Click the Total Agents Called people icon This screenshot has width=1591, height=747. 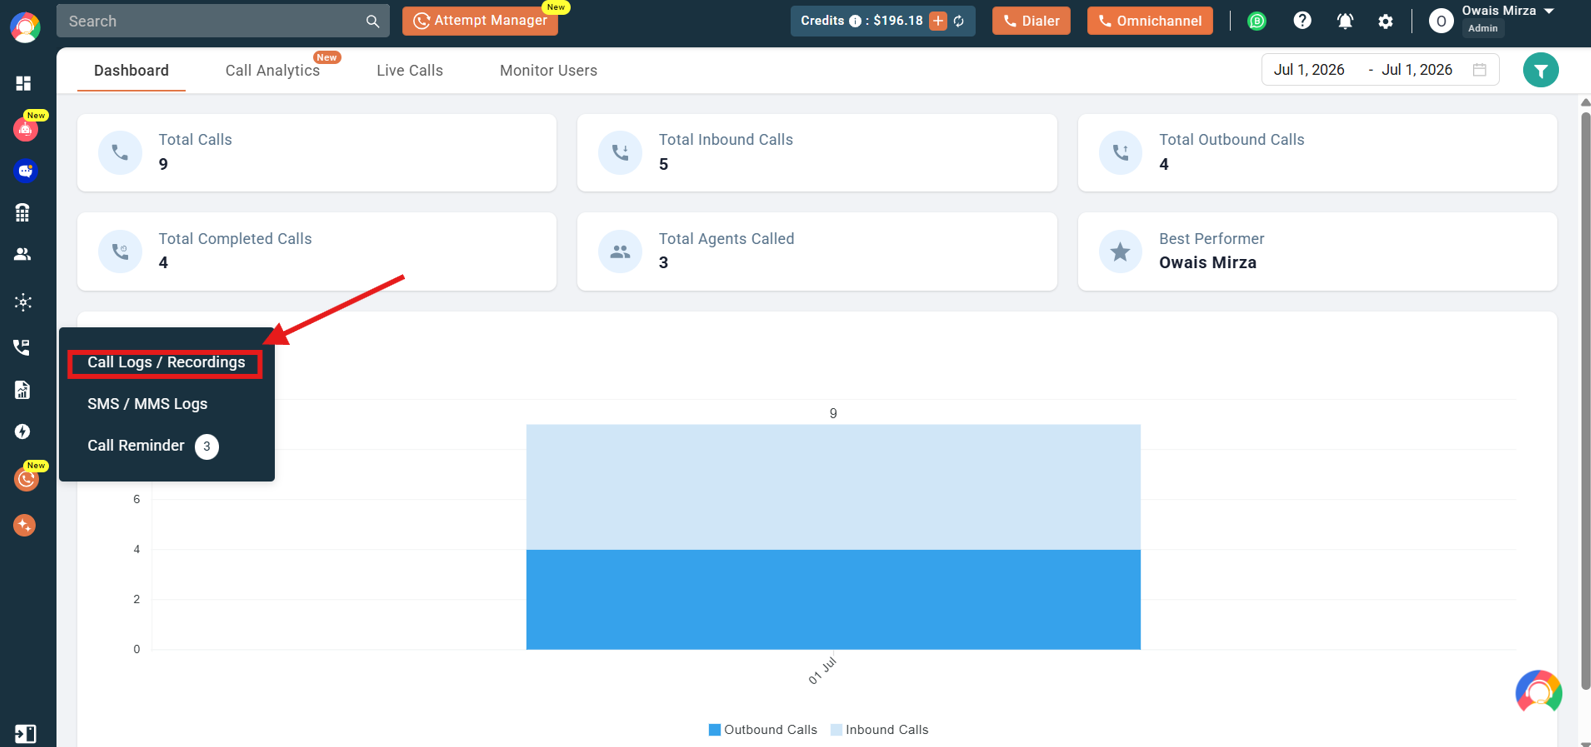click(x=620, y=251)
